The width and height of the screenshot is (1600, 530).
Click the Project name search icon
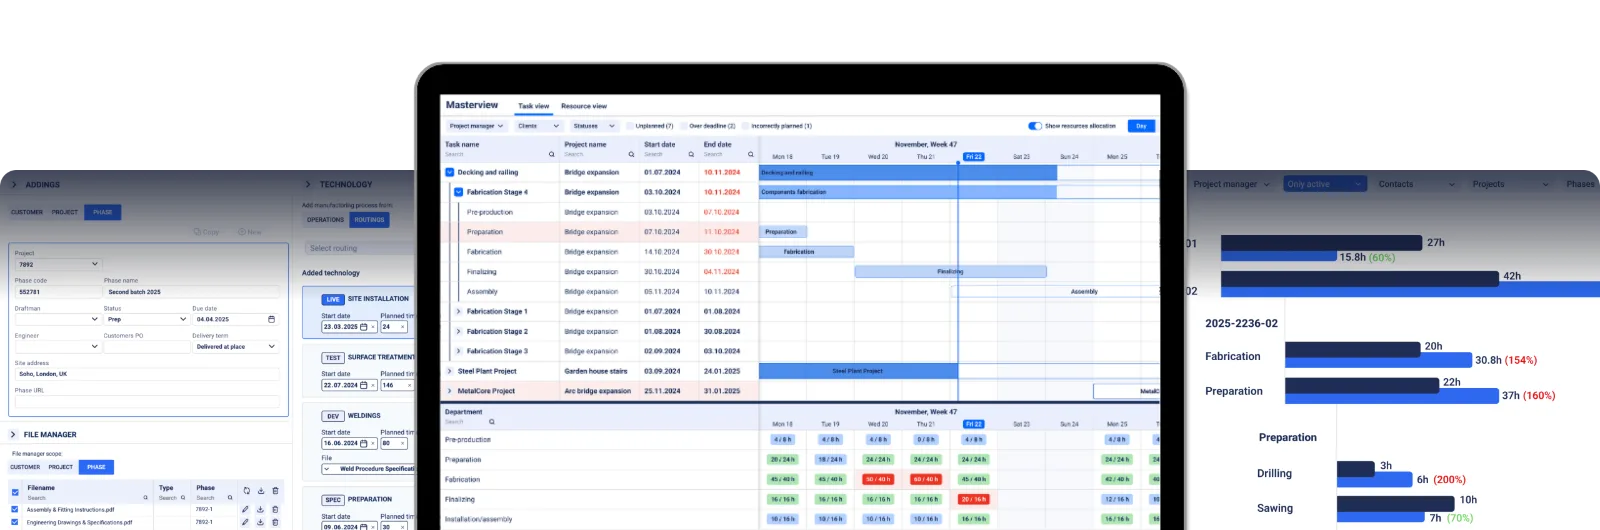point(631,154)
